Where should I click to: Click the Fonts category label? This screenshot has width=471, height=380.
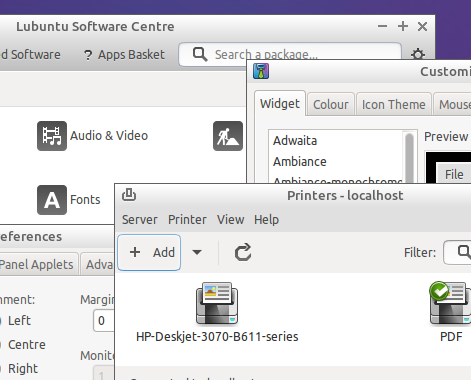85,200
